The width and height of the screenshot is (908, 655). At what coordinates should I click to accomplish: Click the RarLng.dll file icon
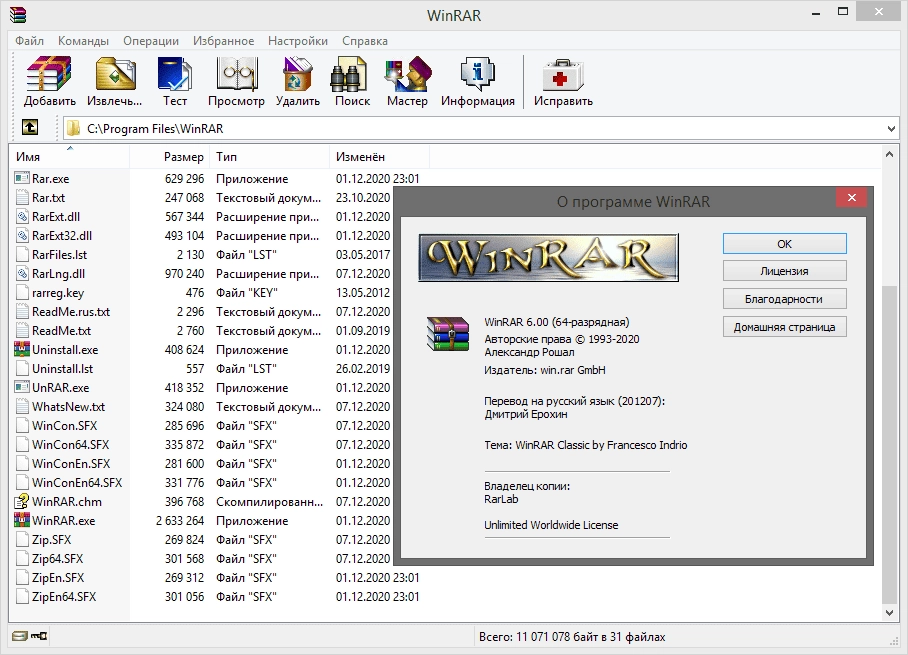22,273
